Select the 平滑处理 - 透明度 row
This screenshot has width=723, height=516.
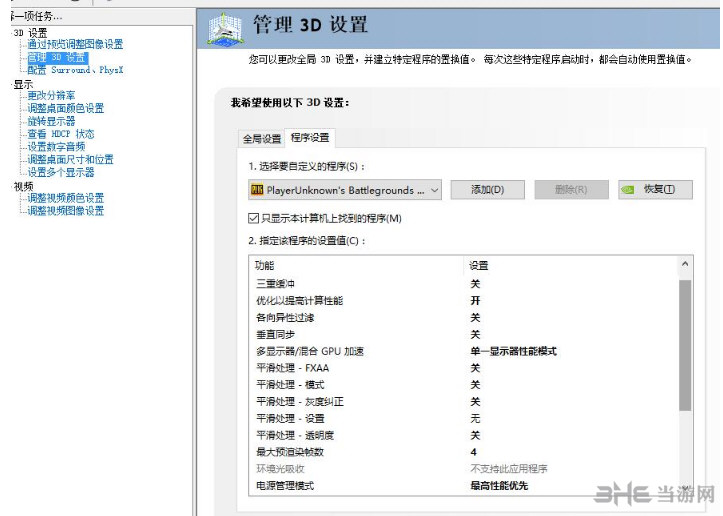pos(464,435)
